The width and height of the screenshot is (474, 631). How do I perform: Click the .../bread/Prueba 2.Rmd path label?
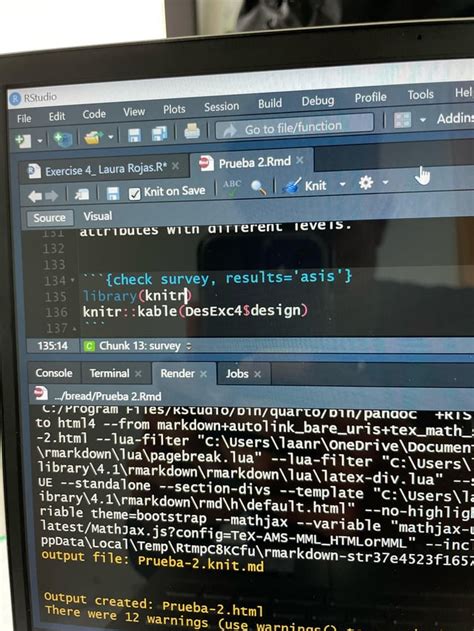[x=107, y=396]
